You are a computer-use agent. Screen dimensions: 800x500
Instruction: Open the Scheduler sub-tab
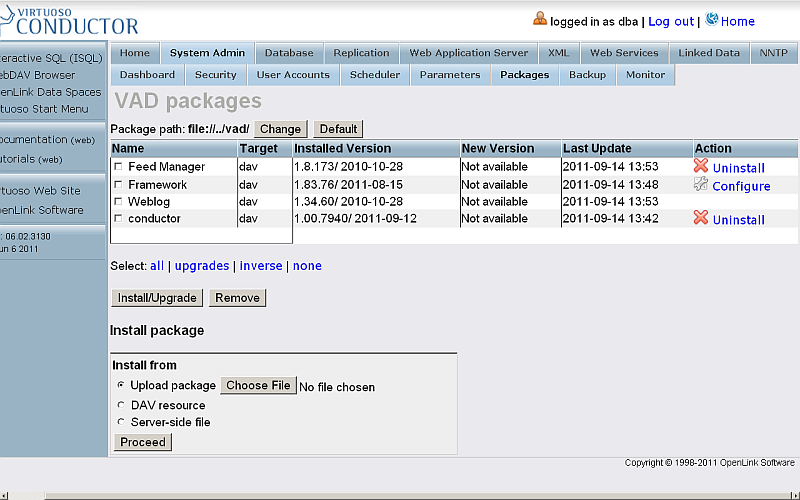pos(374,75)
